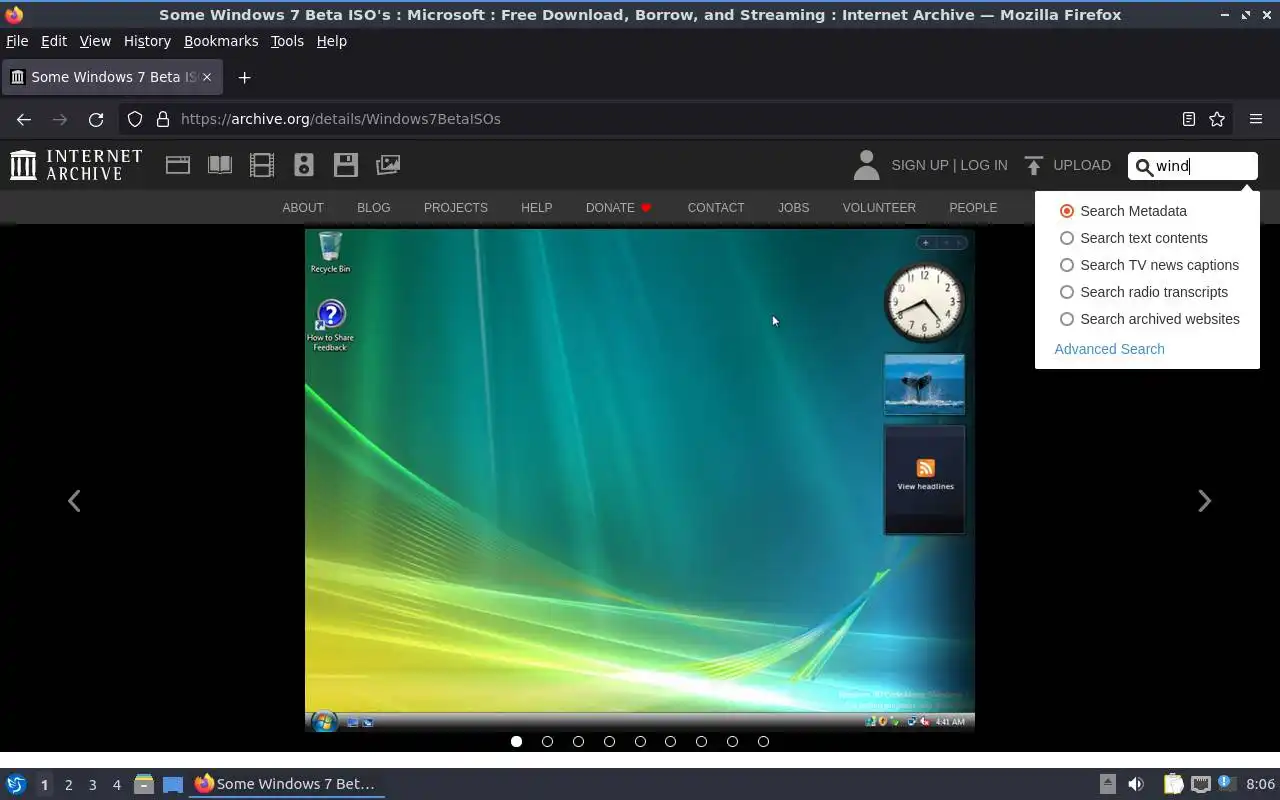Open the ABOUT nav link
The height and width of the screenshot is (800, 1280).
pyautogui.click(x=303, y=208)
